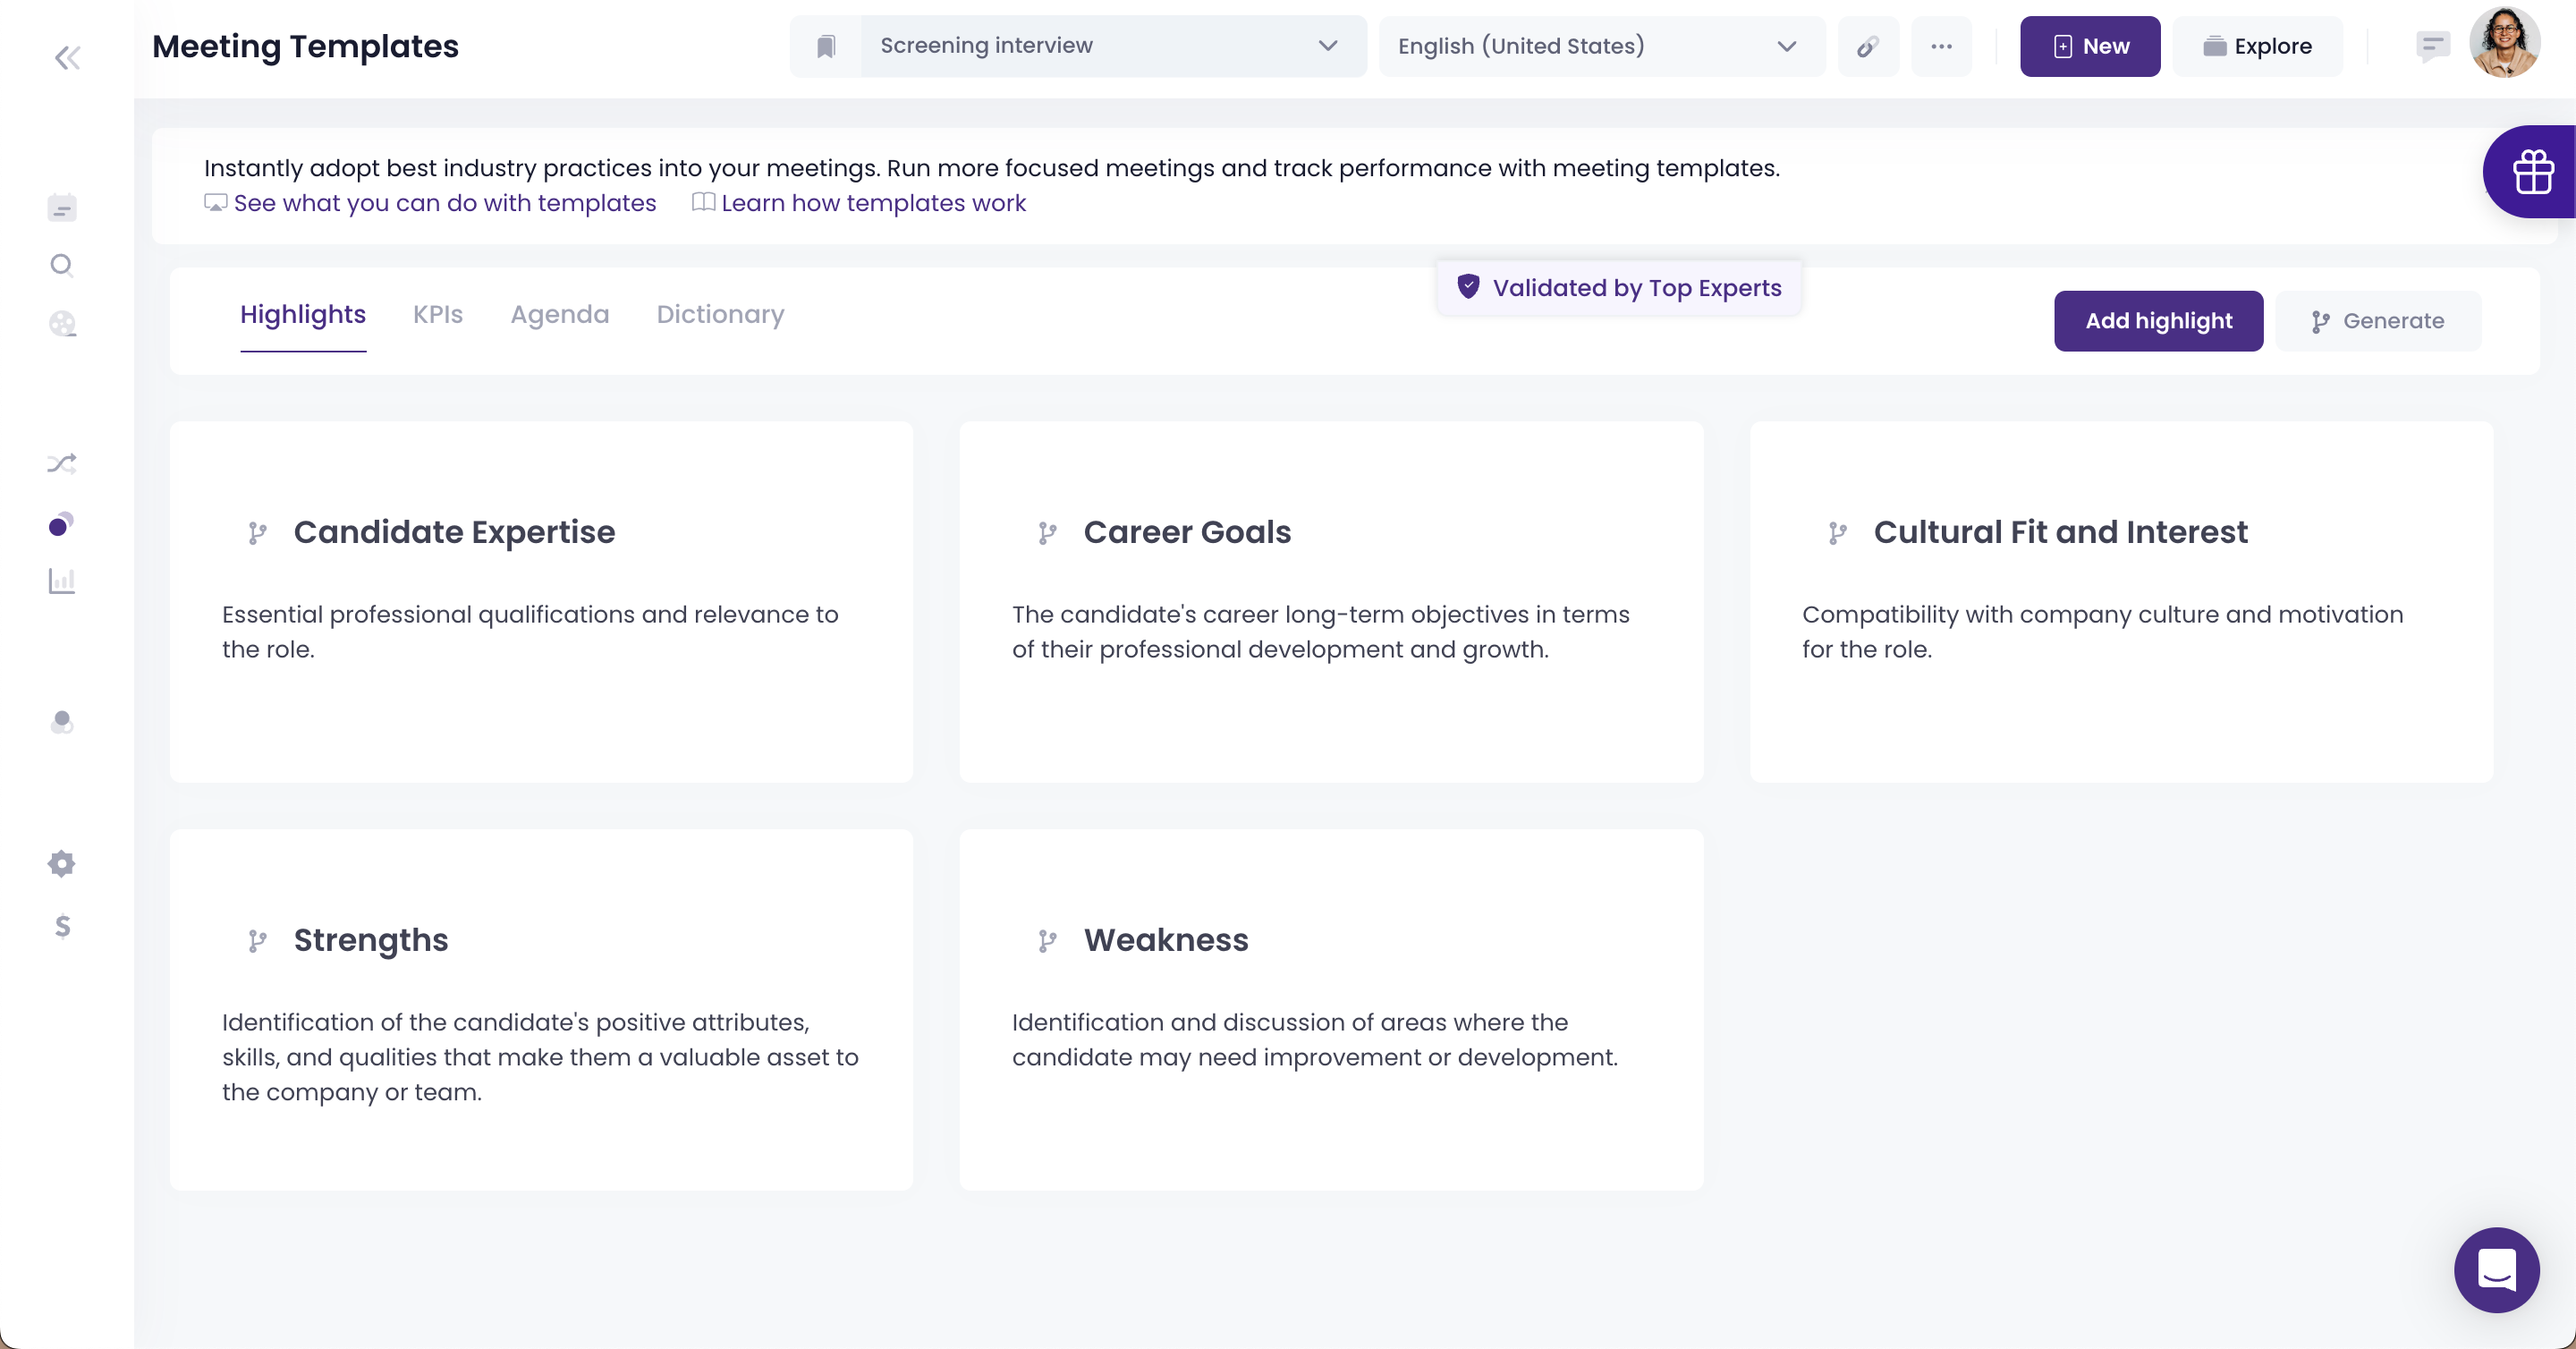Open the search icon in sidebar
The height and width of the screenshot is (1349, 2576).
(62, 265)
